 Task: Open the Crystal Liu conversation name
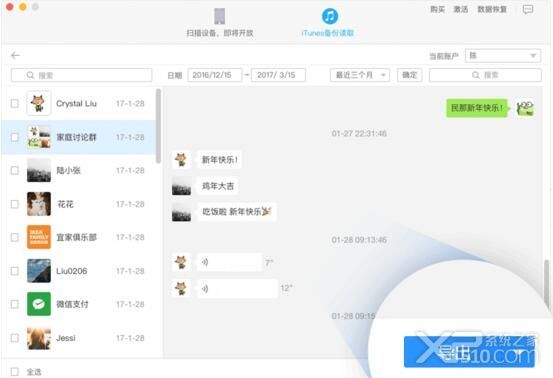tap(76, 103)
